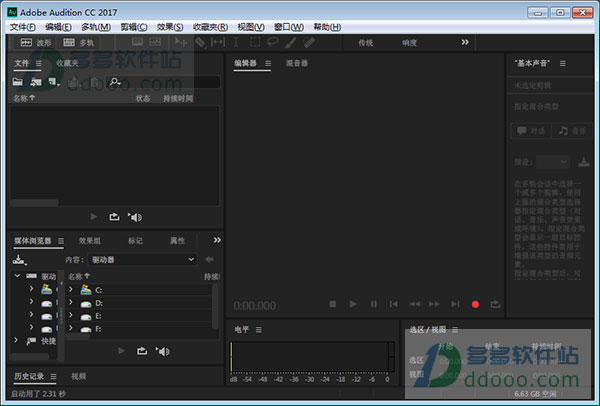Open the 电平 panel options menu

259,330
